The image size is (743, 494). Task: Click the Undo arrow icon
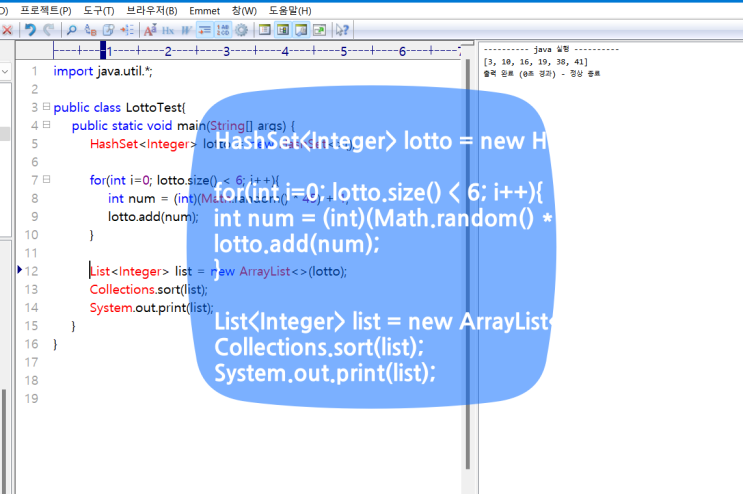click(30, 30)
